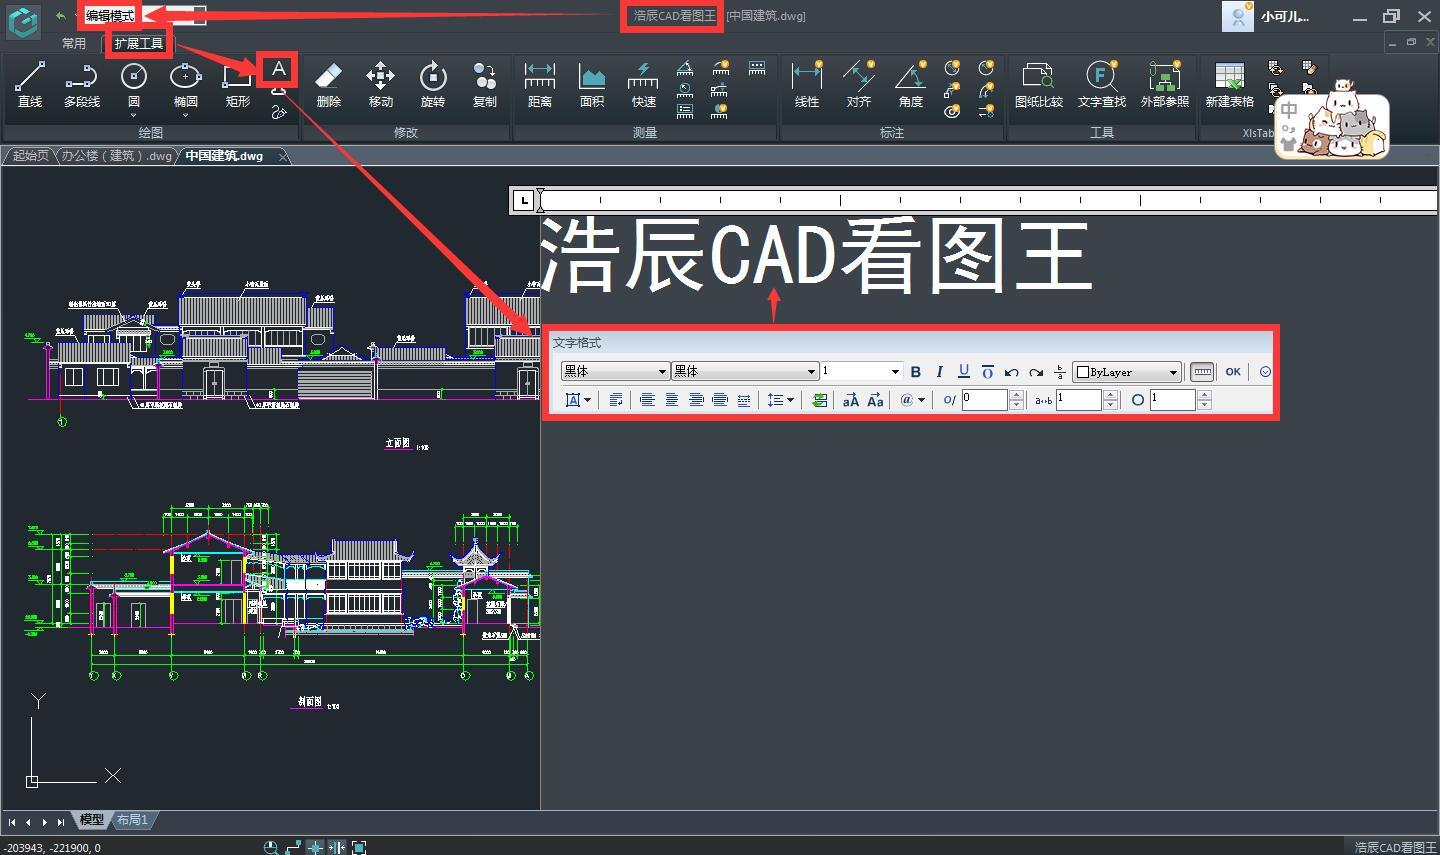The image size is (1440, 855).
Task: Activate the 删除 (Erase) tool
Action: [x=328, y=85]
